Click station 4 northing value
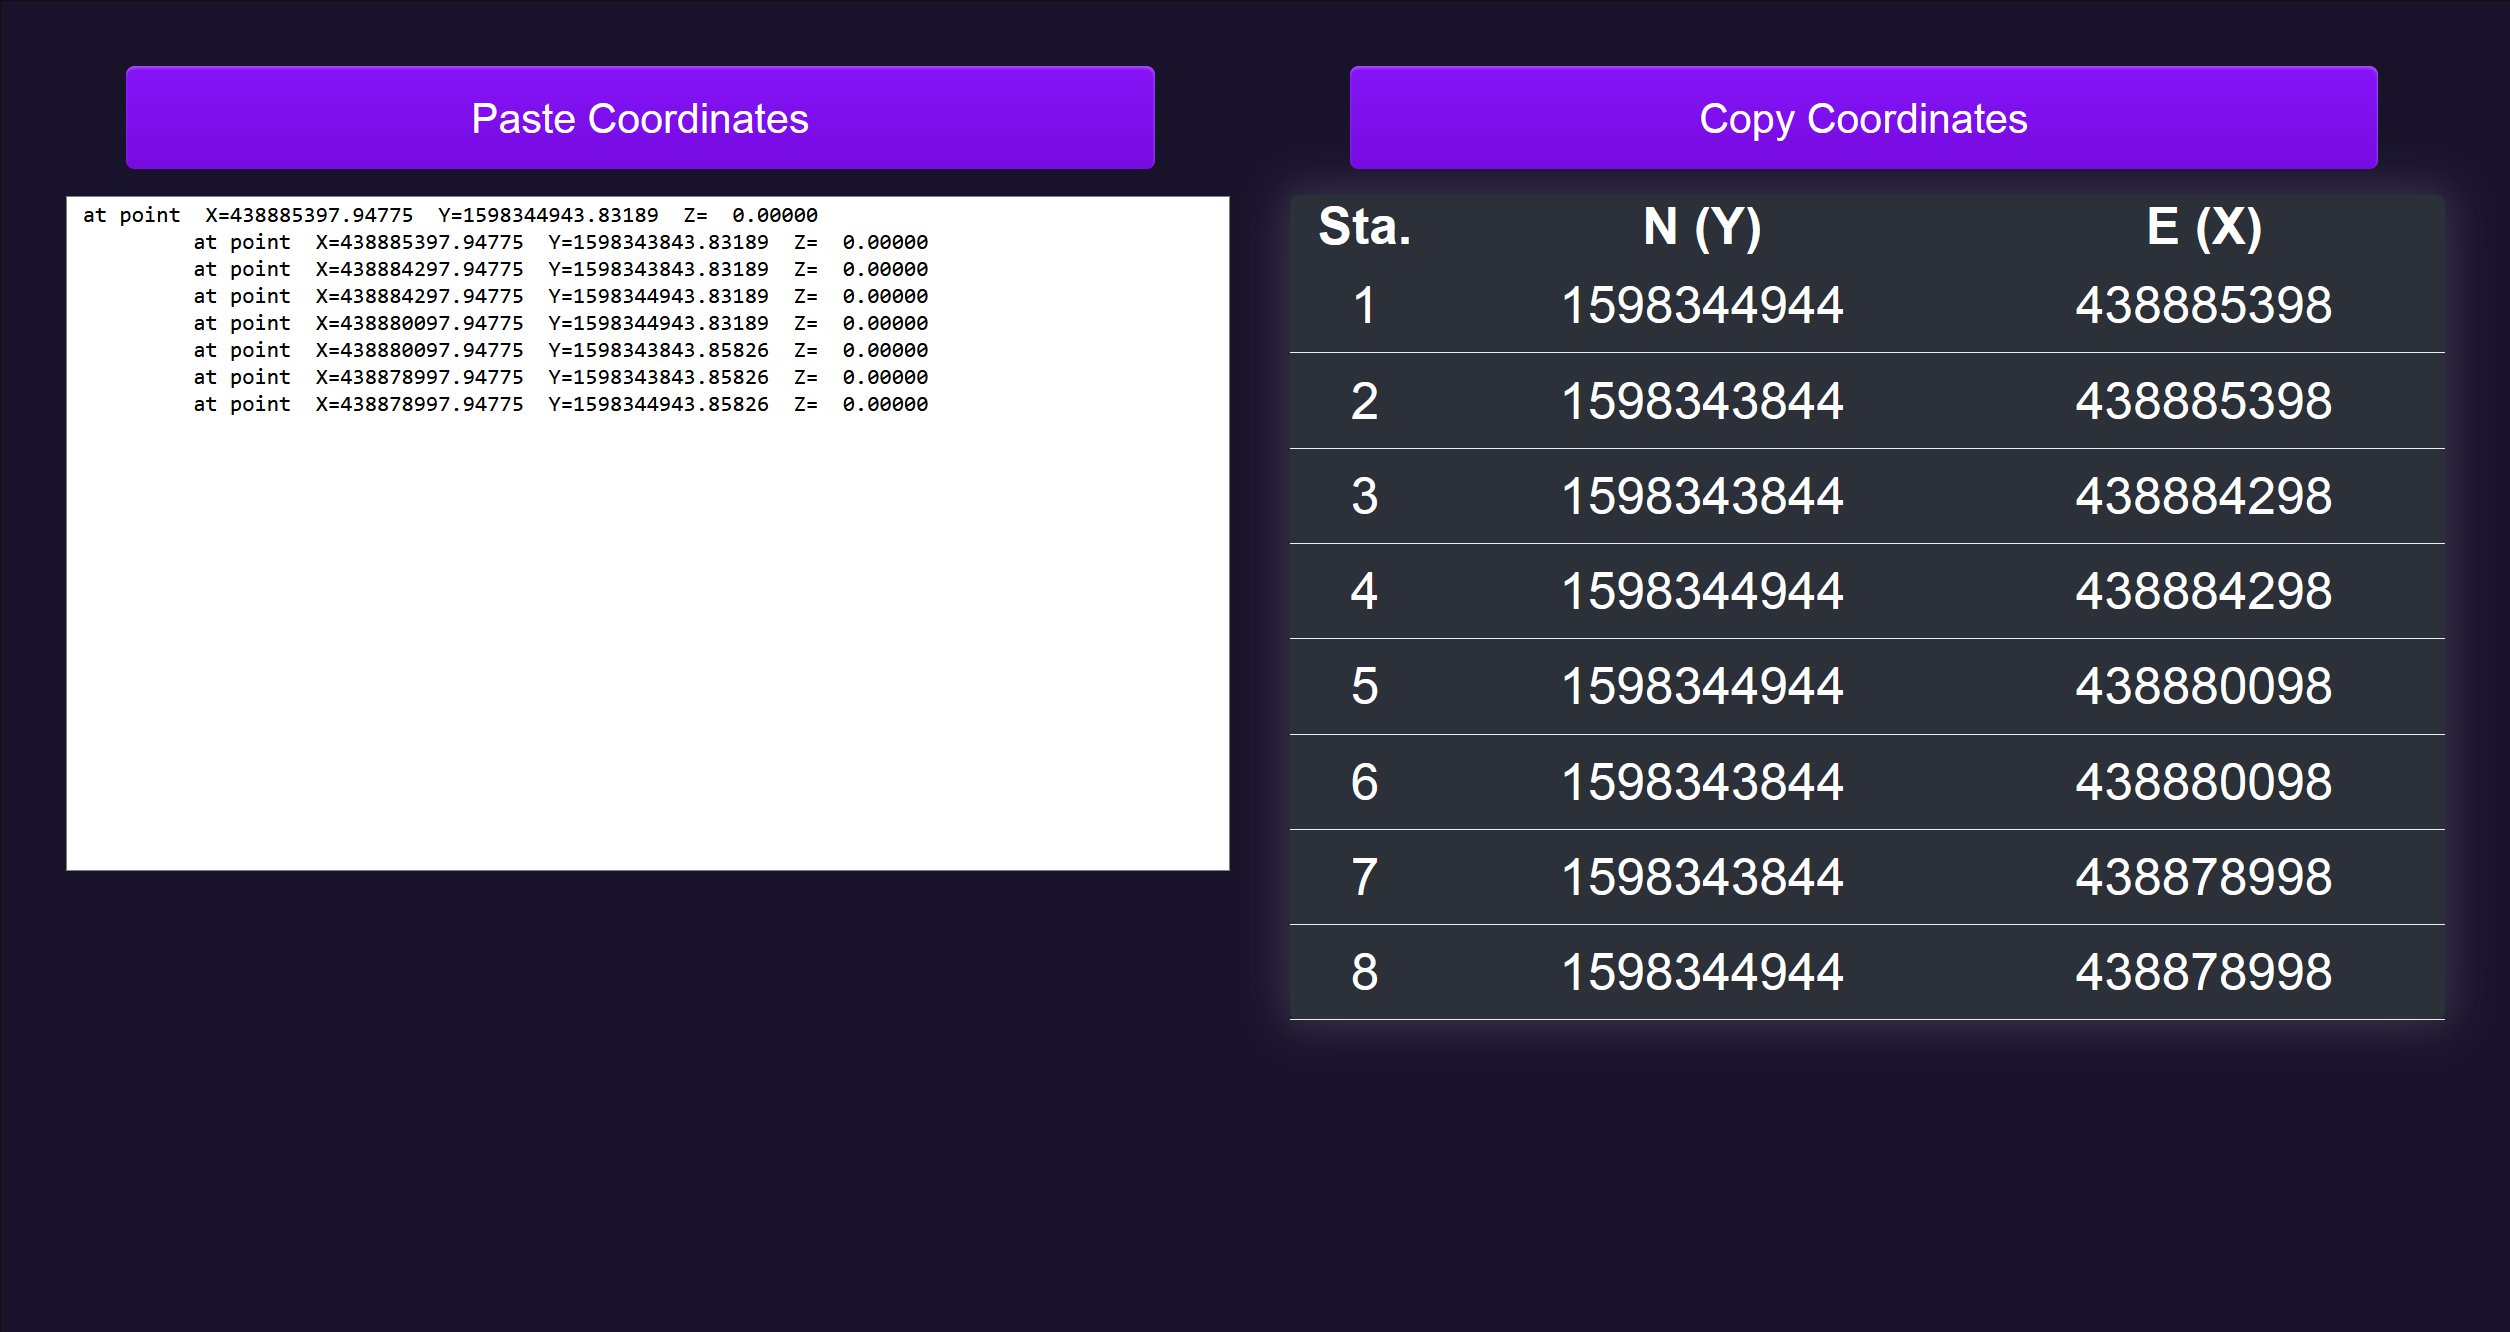 click(1702, 591)
